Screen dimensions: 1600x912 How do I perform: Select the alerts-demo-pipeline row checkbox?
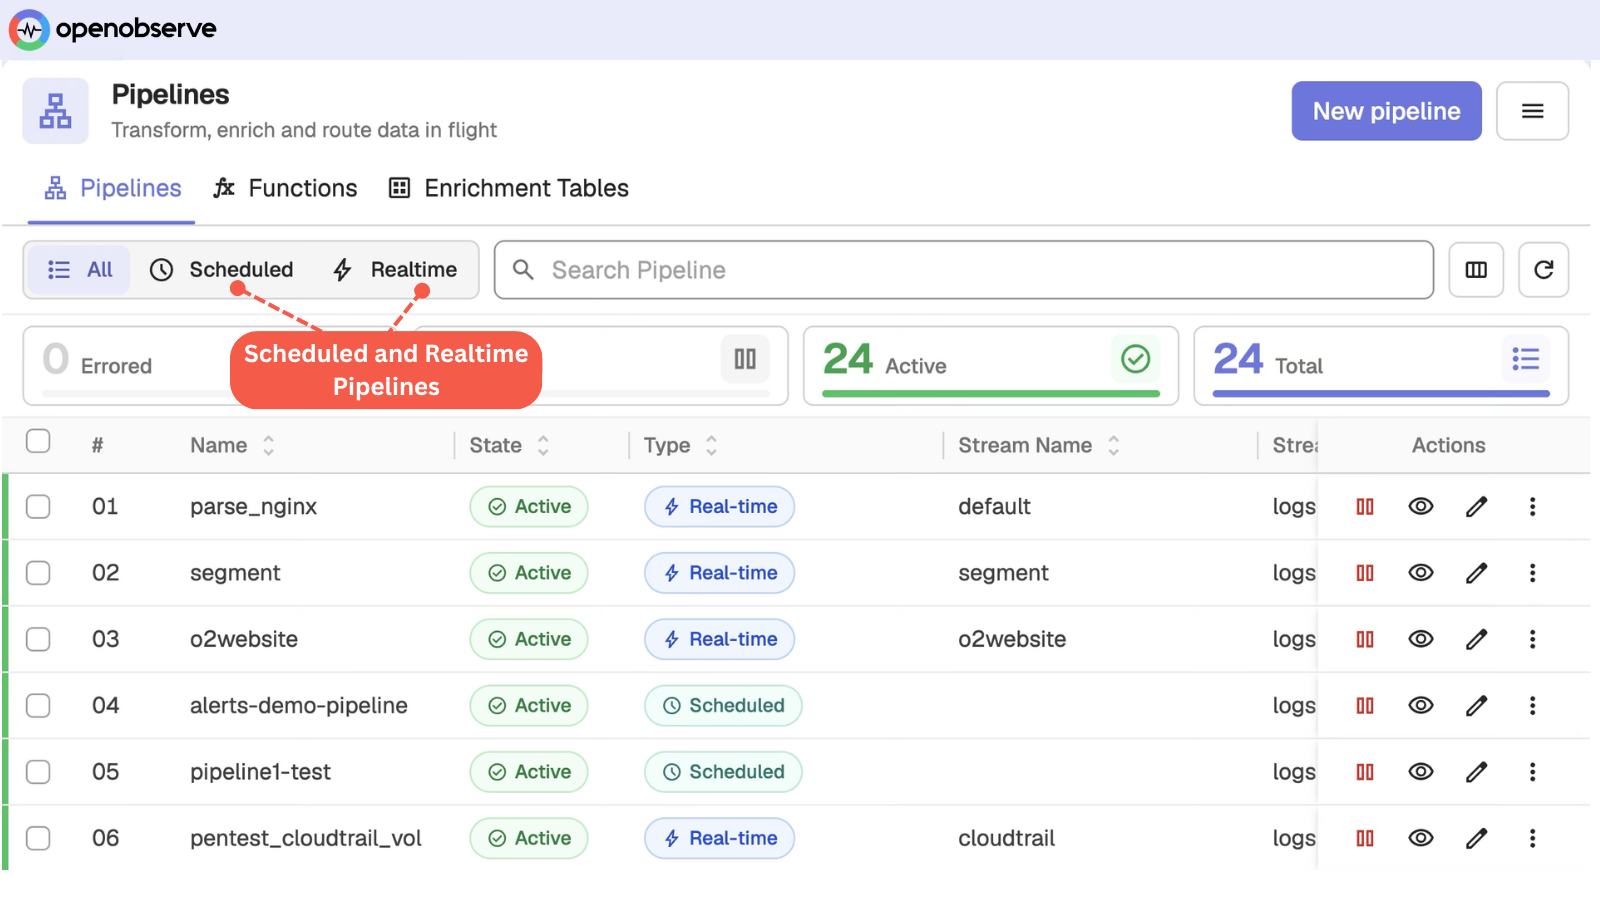click(38, 706)
